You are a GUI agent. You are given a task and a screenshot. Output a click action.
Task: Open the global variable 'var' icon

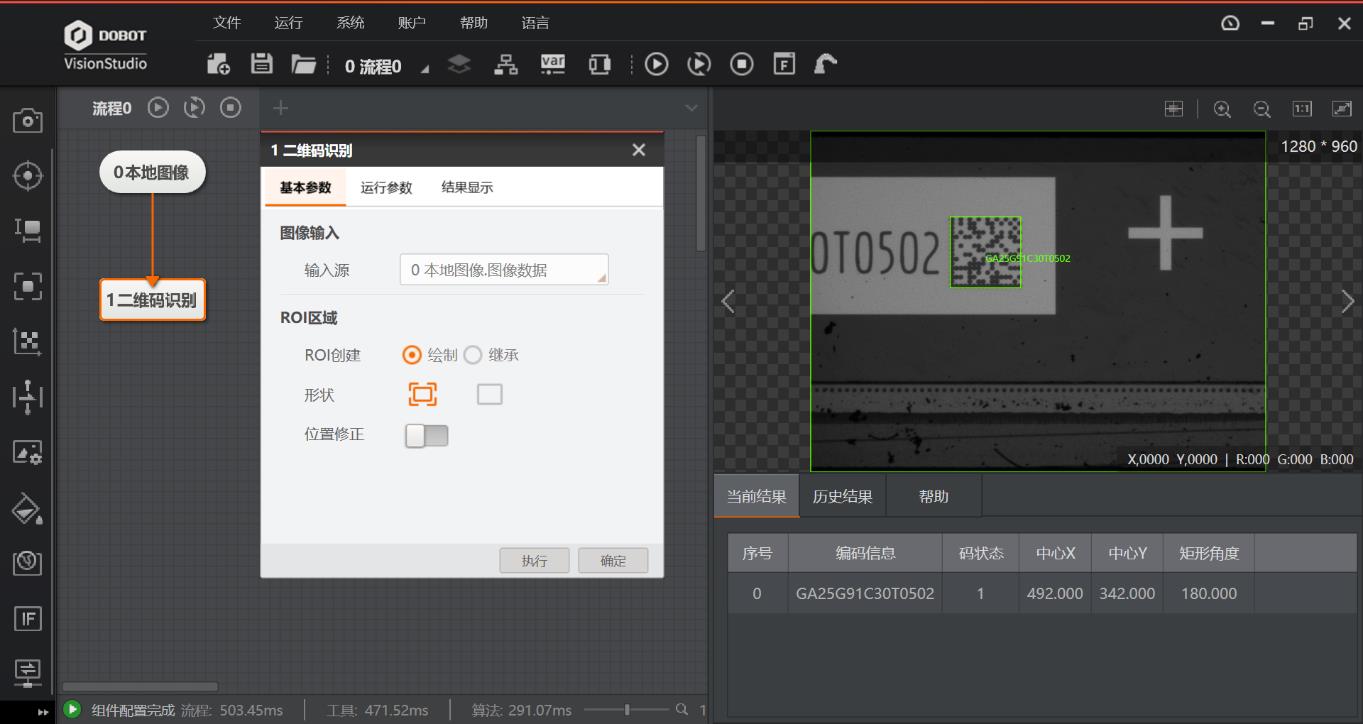(553, 64)
